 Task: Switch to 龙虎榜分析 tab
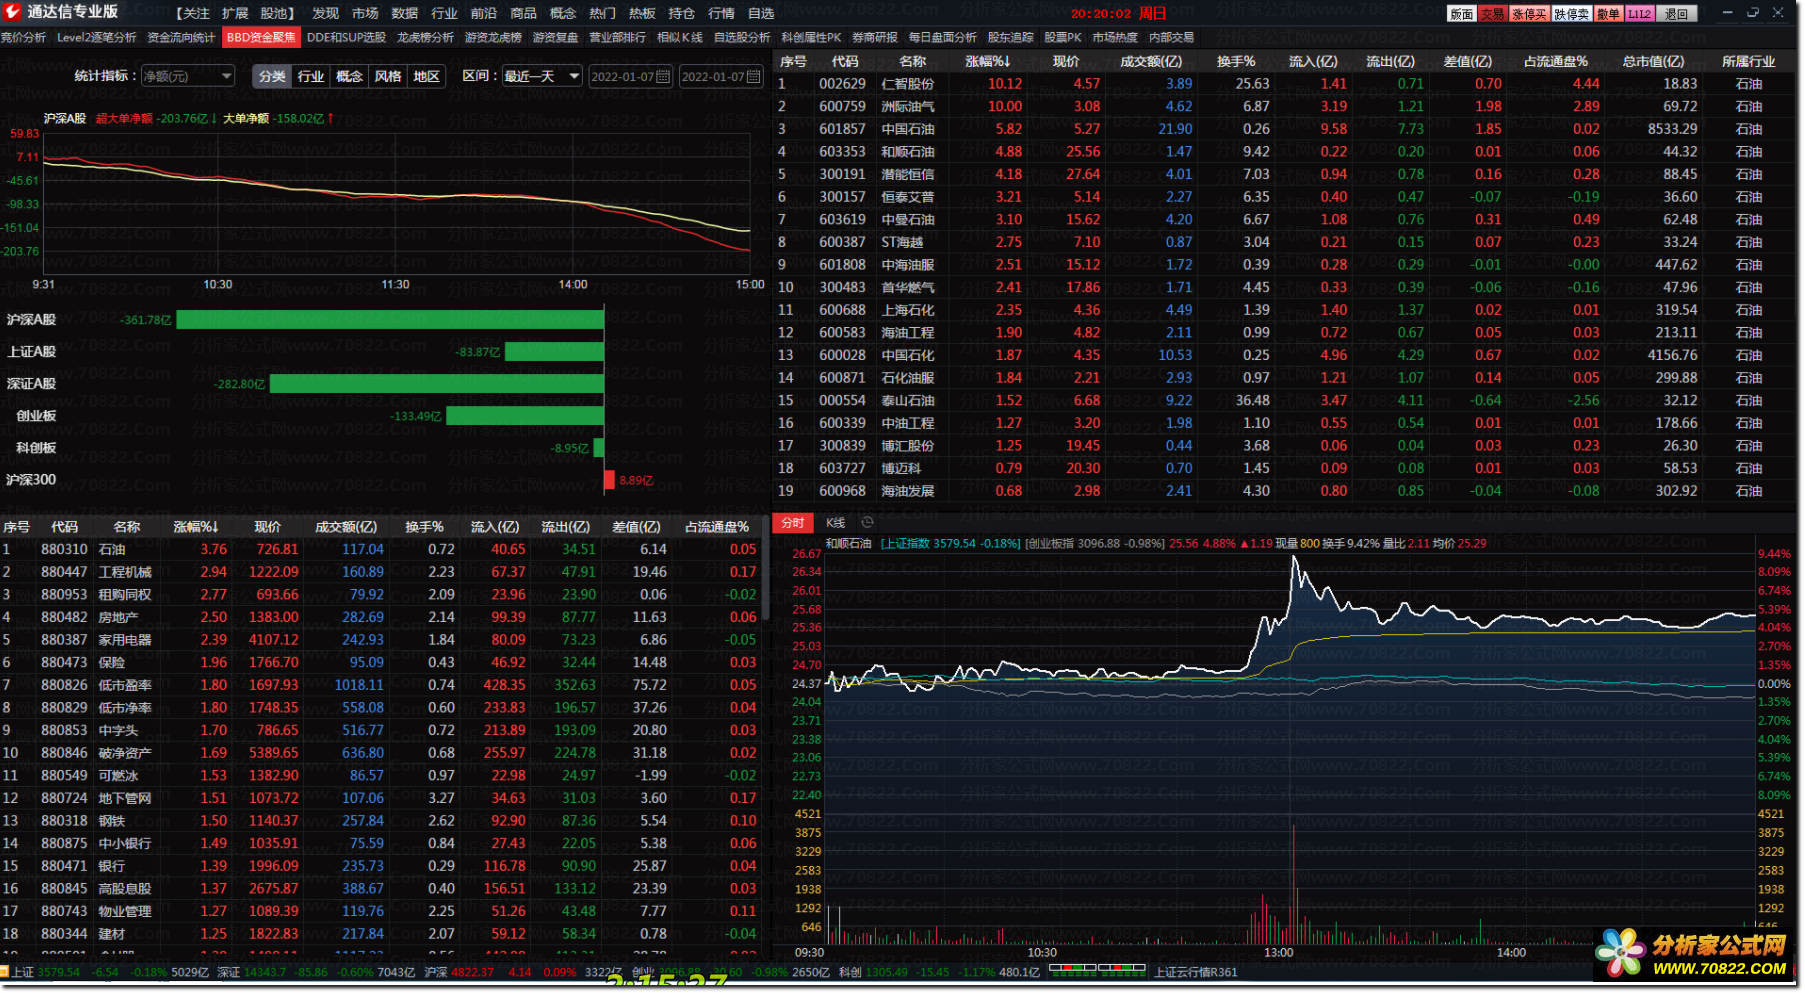425,37
